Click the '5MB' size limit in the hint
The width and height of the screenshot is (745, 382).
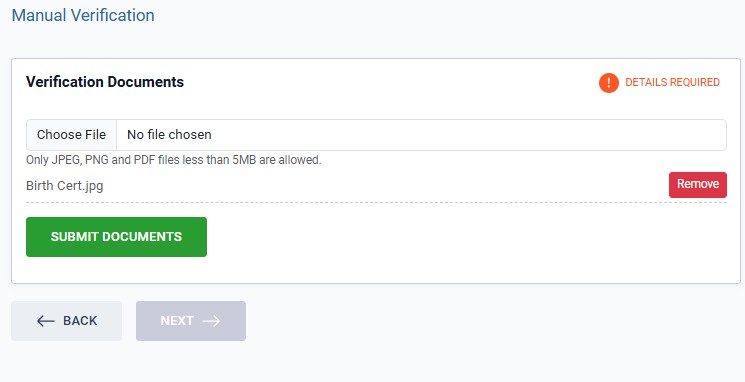pyautogui.click(x=244, y=160)
